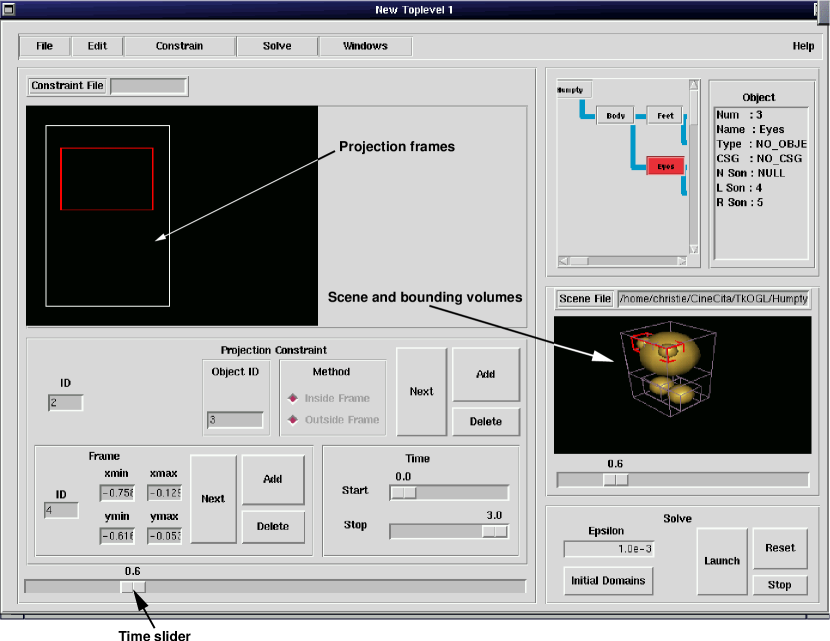Select the Inside Frame method option
The height and width of the screenshot is (641, 830).
(x=293, y=398)
